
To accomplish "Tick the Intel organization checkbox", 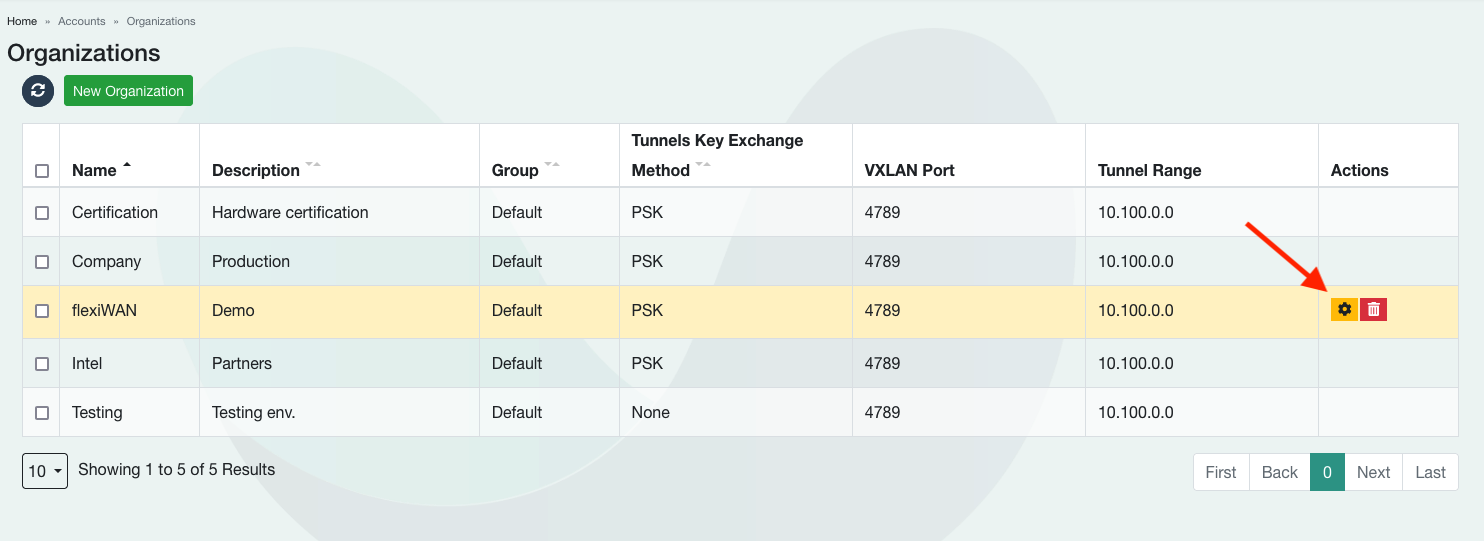I will (x=42, y=364).
